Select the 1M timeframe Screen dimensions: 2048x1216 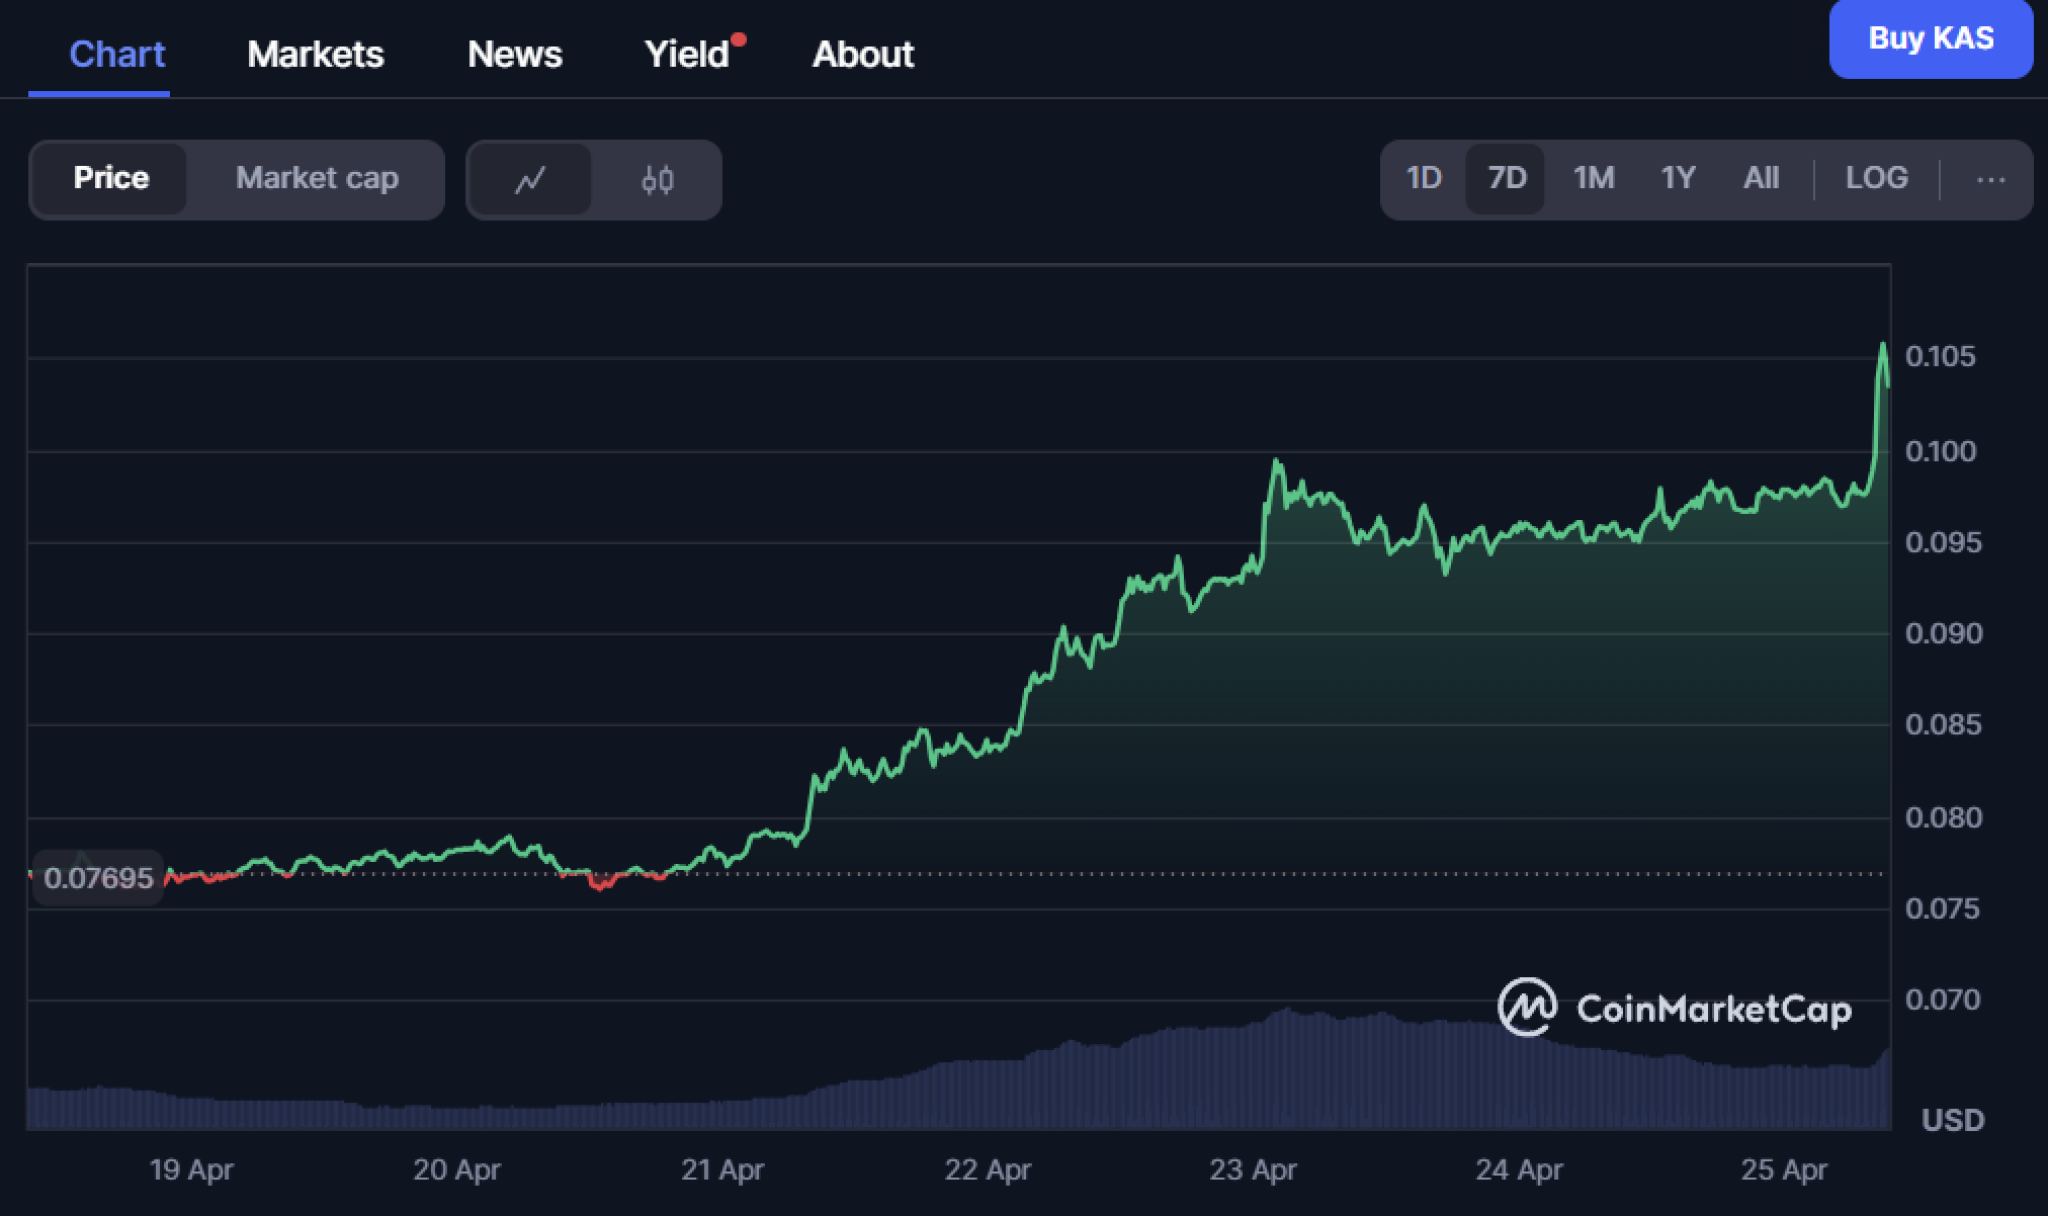click(x=1592, y=178)
